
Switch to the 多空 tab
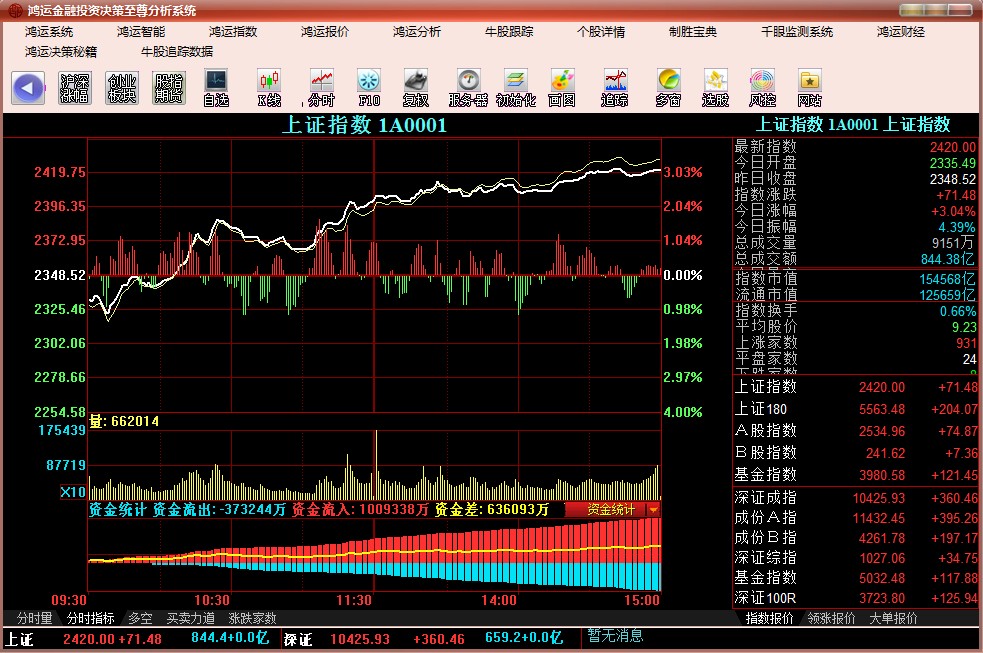click(140, 619)
